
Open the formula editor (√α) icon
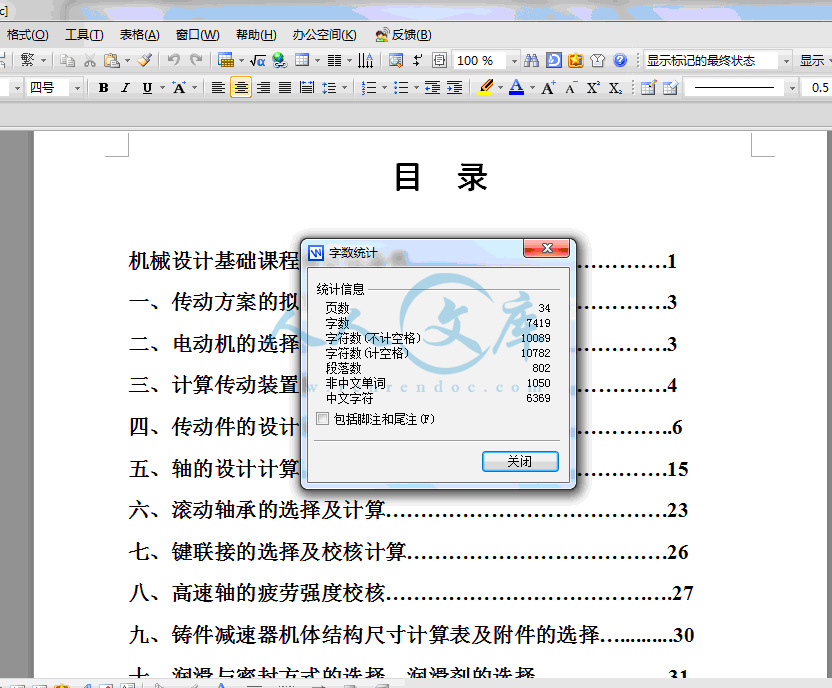(257, 60)
